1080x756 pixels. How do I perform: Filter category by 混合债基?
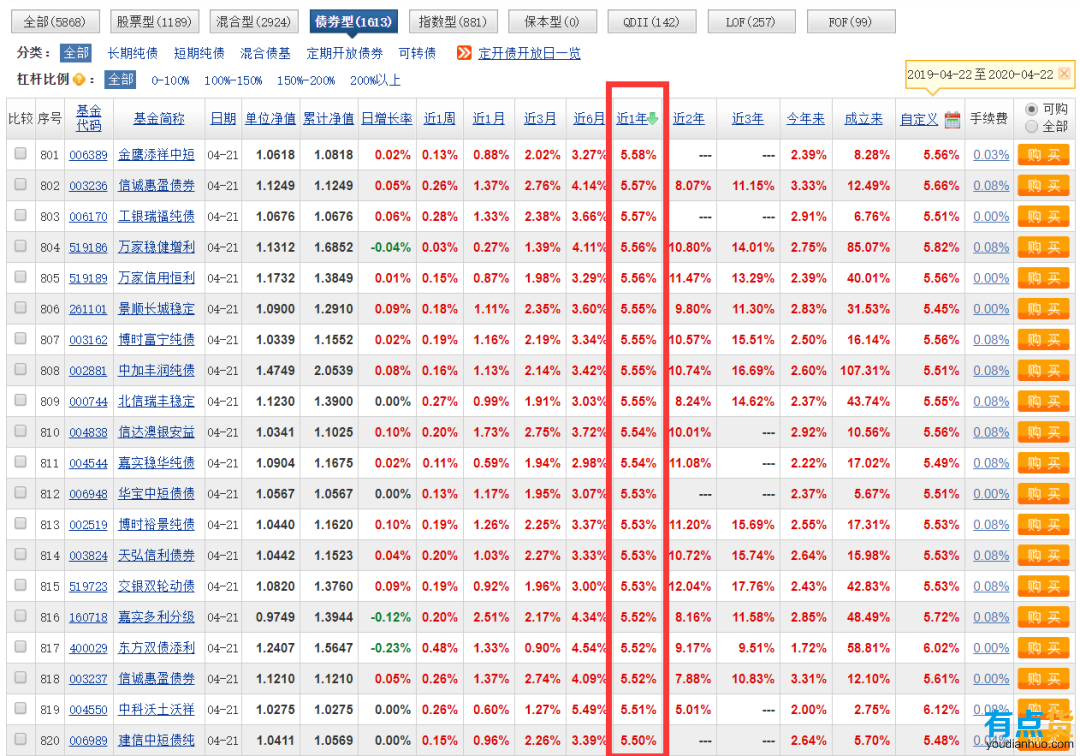(265, 53)
